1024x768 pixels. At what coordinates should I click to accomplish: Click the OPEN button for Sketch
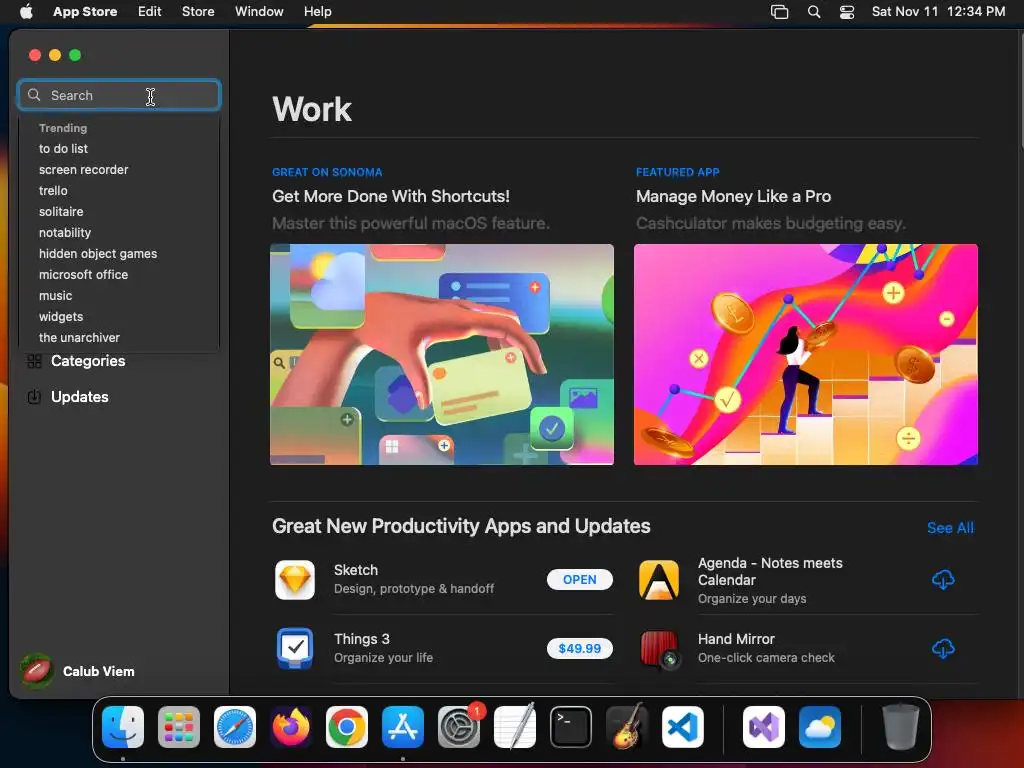tap(580, 580)
